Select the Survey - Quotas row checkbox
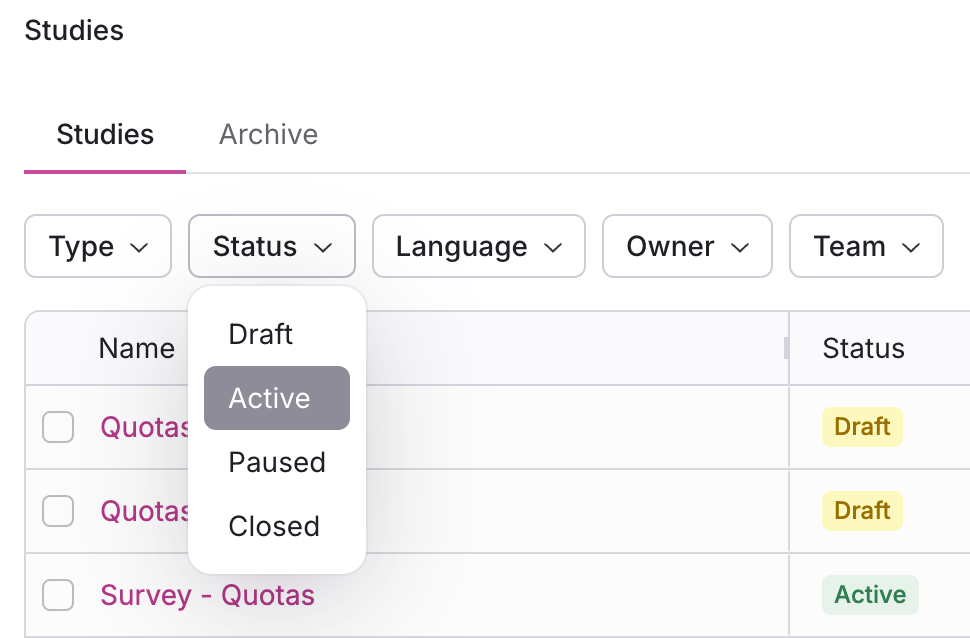970x638 pixels. tap(58, 596)
